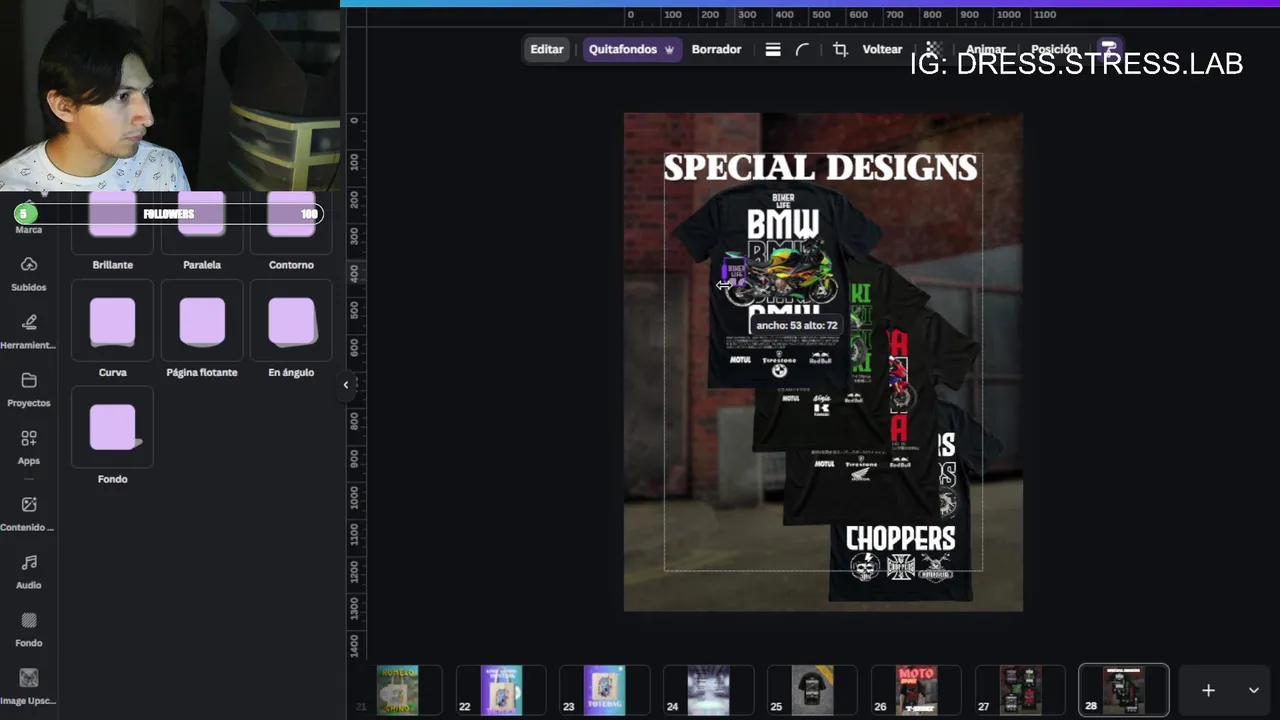The width and height of the screenshot is (1280, 720).
Task: Select the crop tool in toolbar
Action: [840, 49]
